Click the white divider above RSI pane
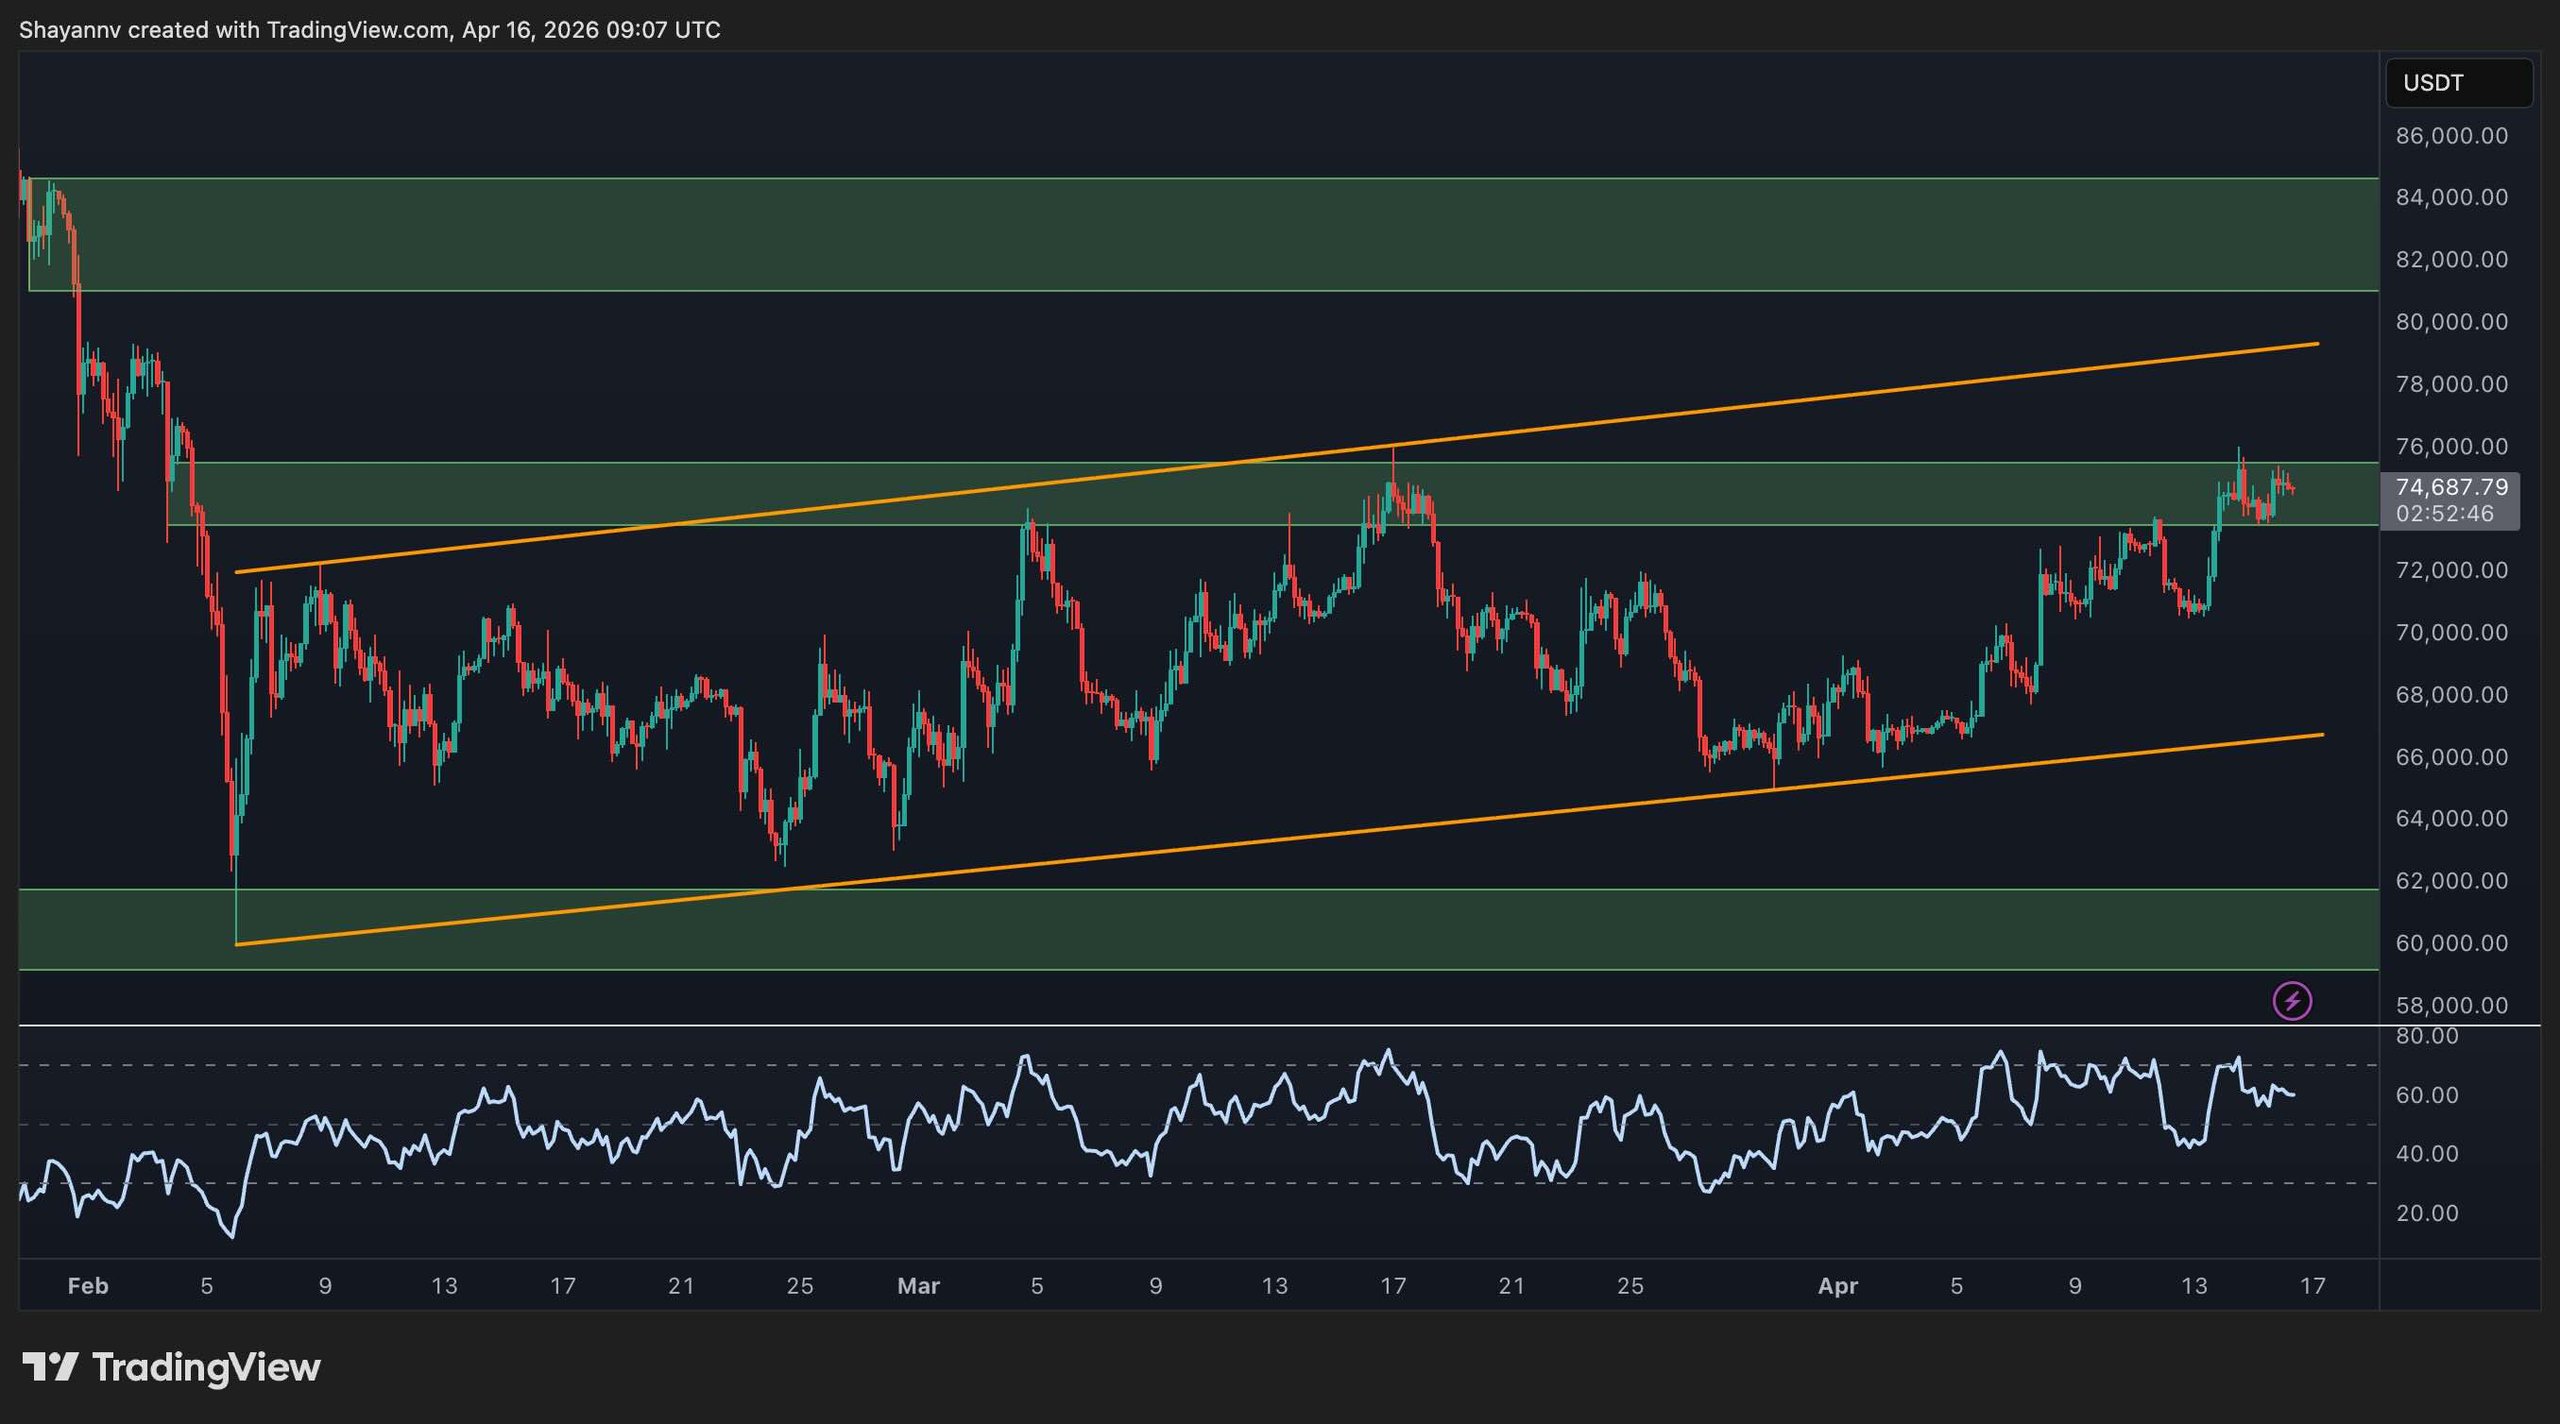 [1200, 1025]
